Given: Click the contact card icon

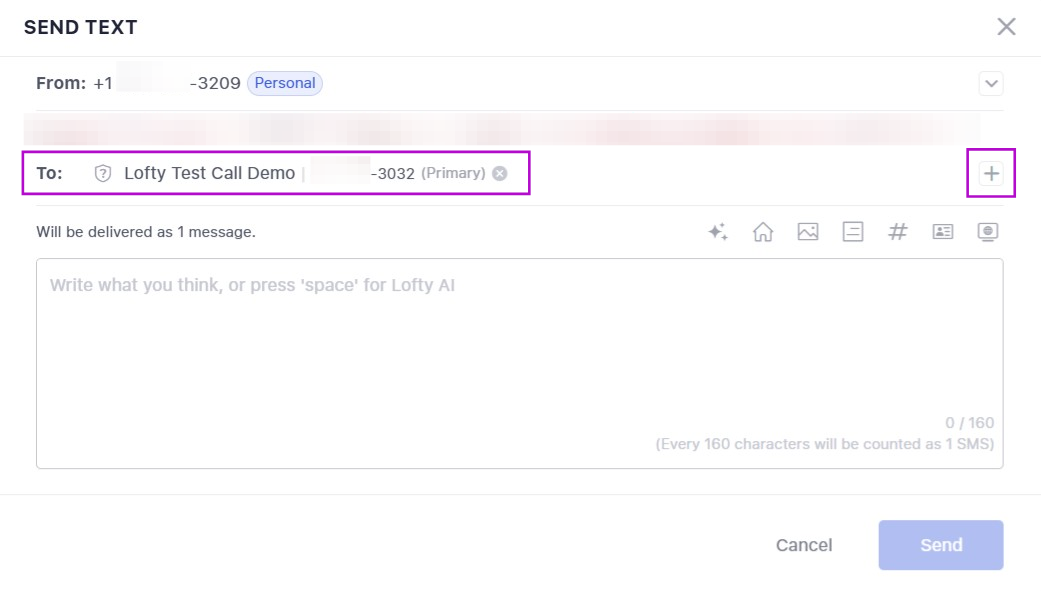Looking at the screenshot, I should coord(943,232).
